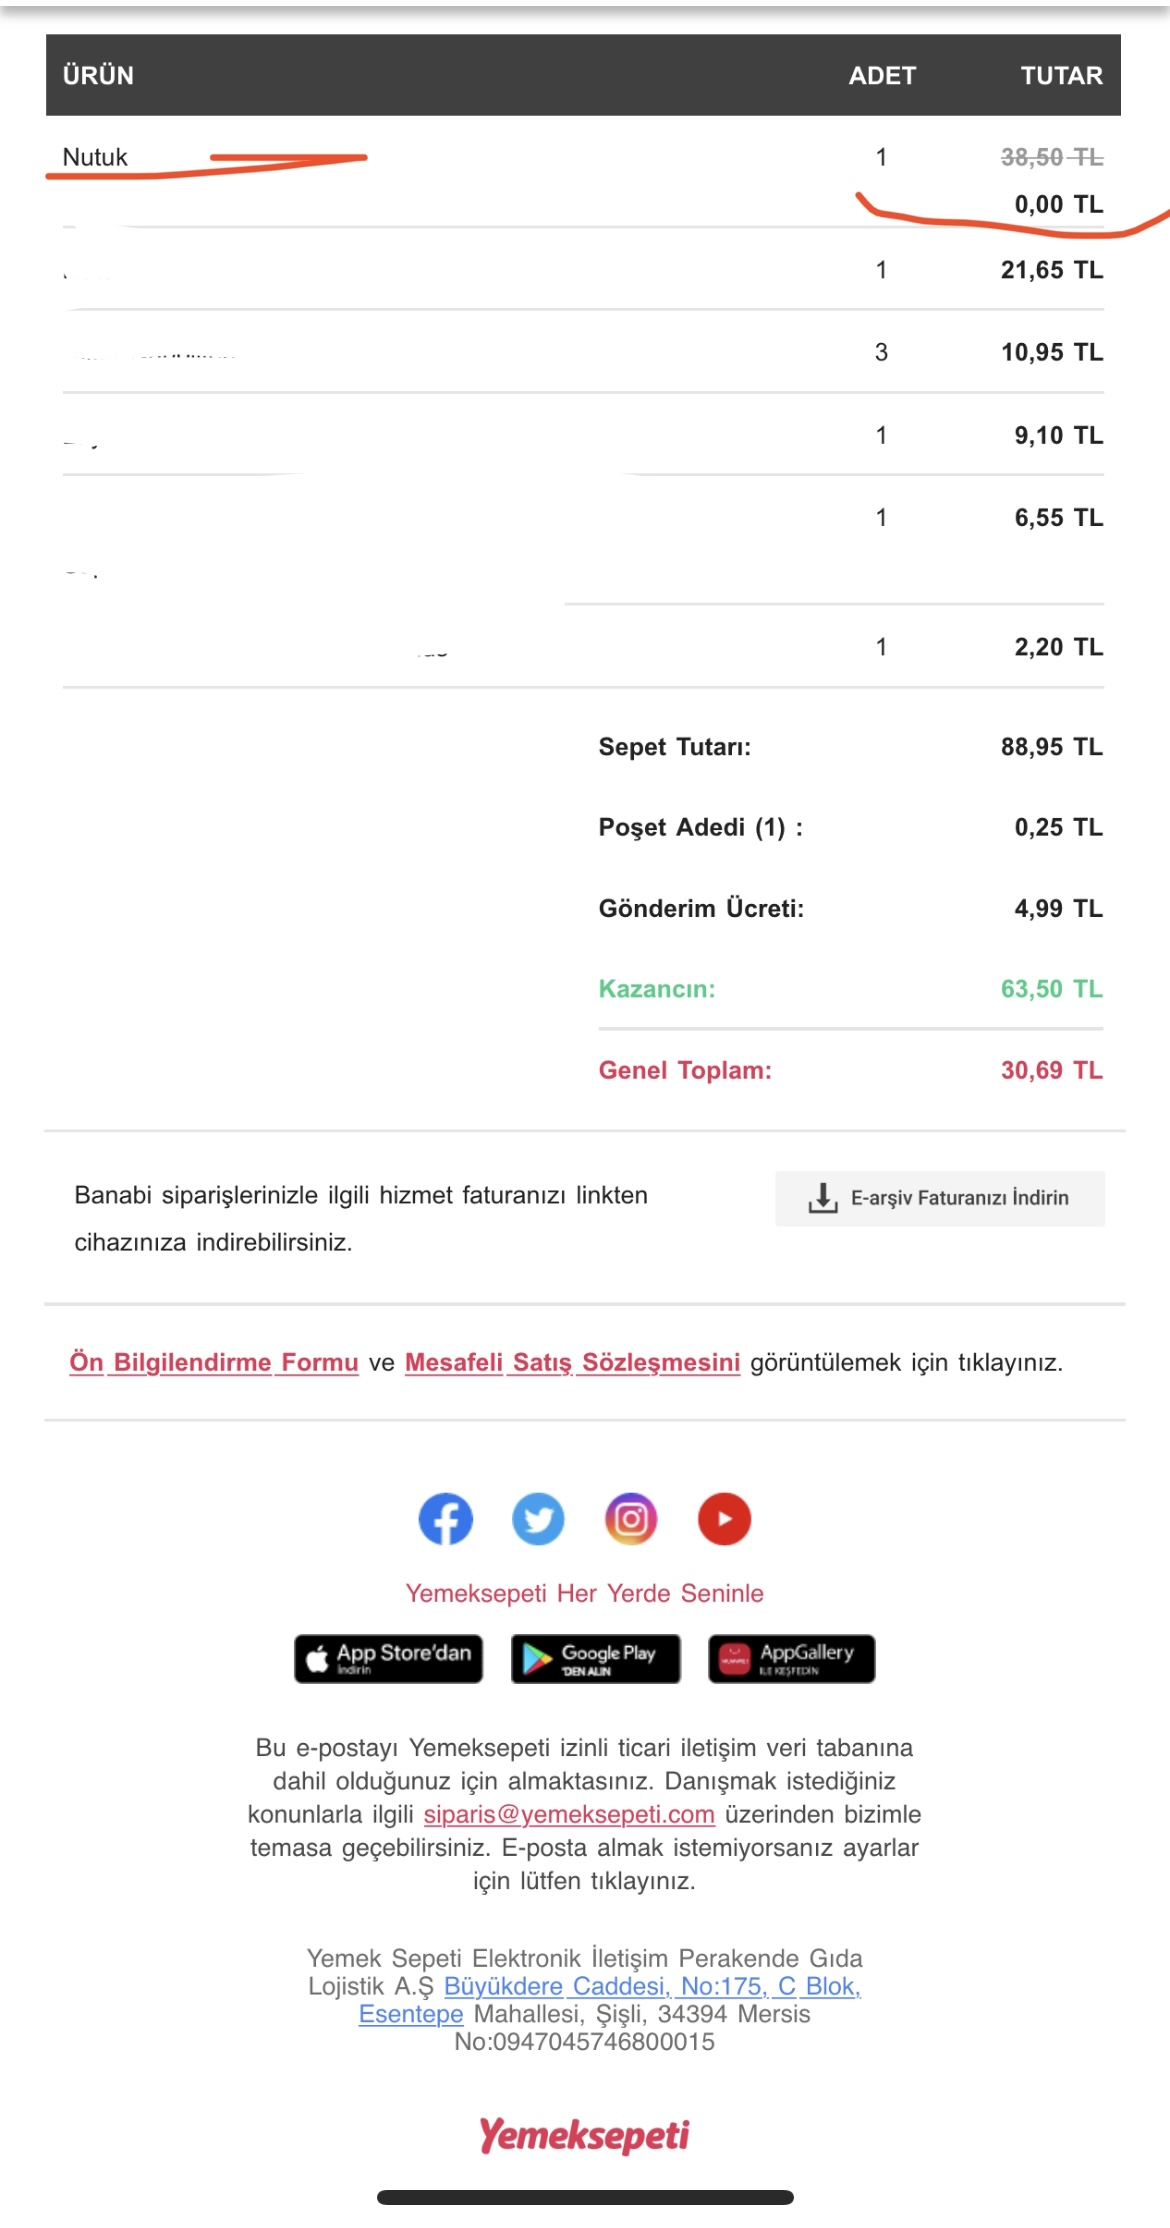Image resolution: width=1170 pixels, height=2228 pixels.
Task: Download E-arşiv Faturanızı İndirin button
Action: (940, 1198)
